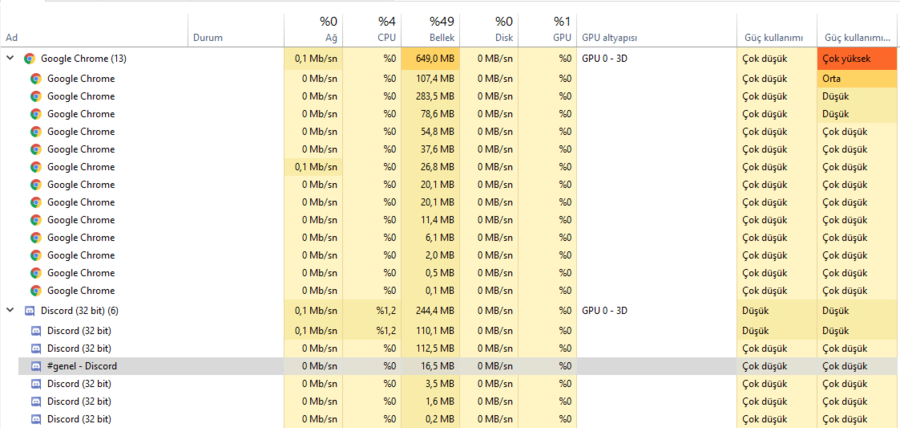Viewport: 900px width, 428px height.
Task: Click the 54,8 MB memory cell
Action: 430,131
